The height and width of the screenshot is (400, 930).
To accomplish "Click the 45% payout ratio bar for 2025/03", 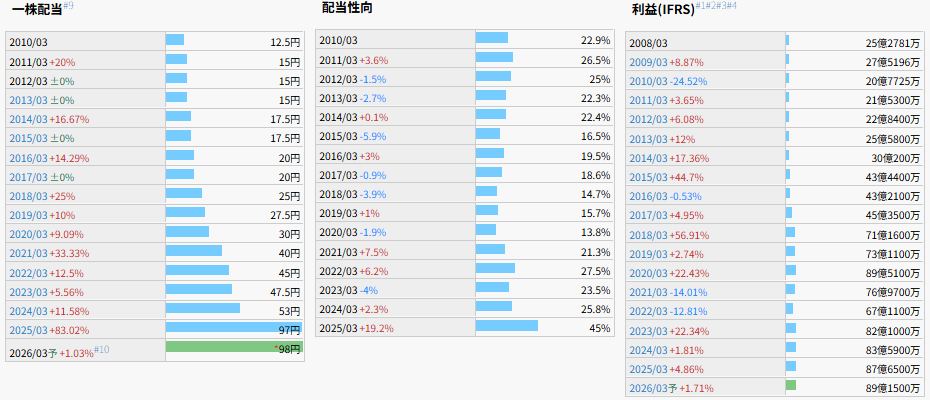I will click(x=506, y=326).
